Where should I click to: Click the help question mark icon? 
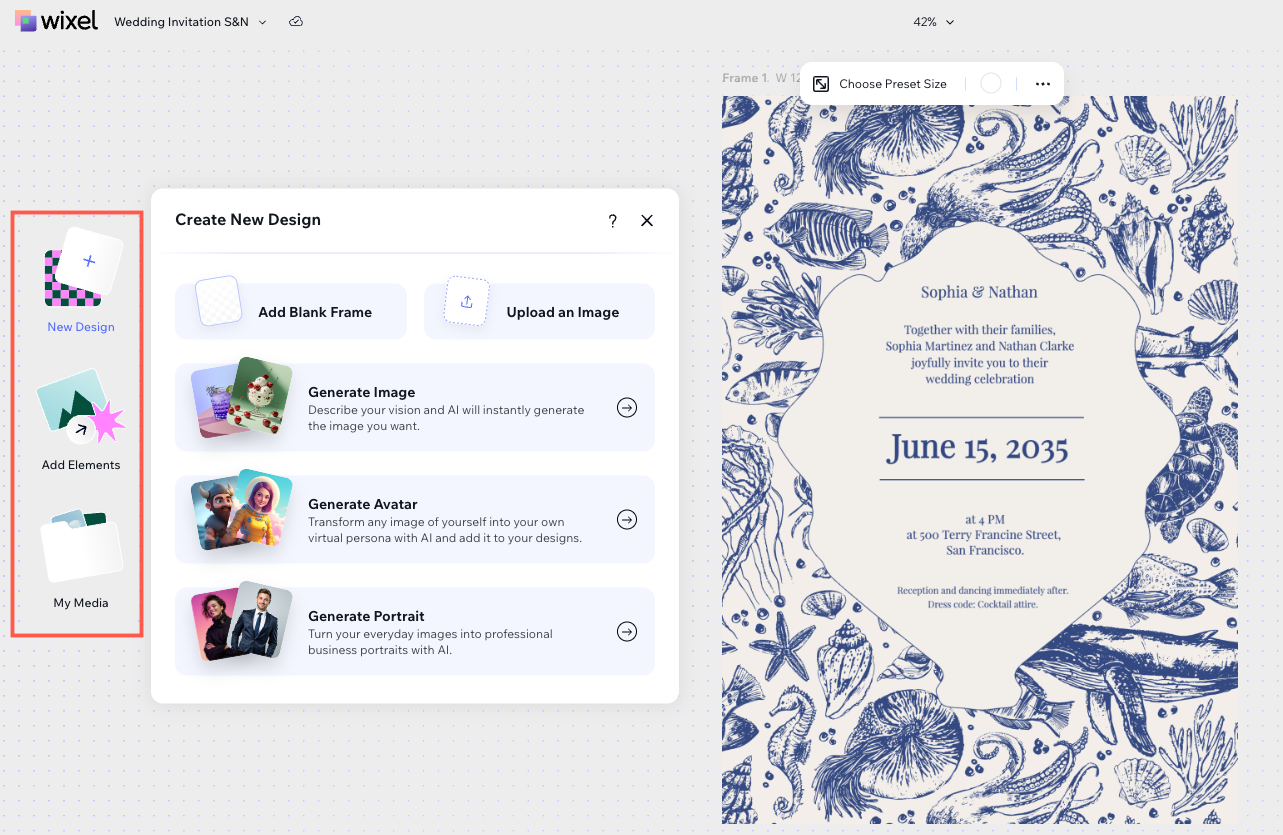pos(612,221)
